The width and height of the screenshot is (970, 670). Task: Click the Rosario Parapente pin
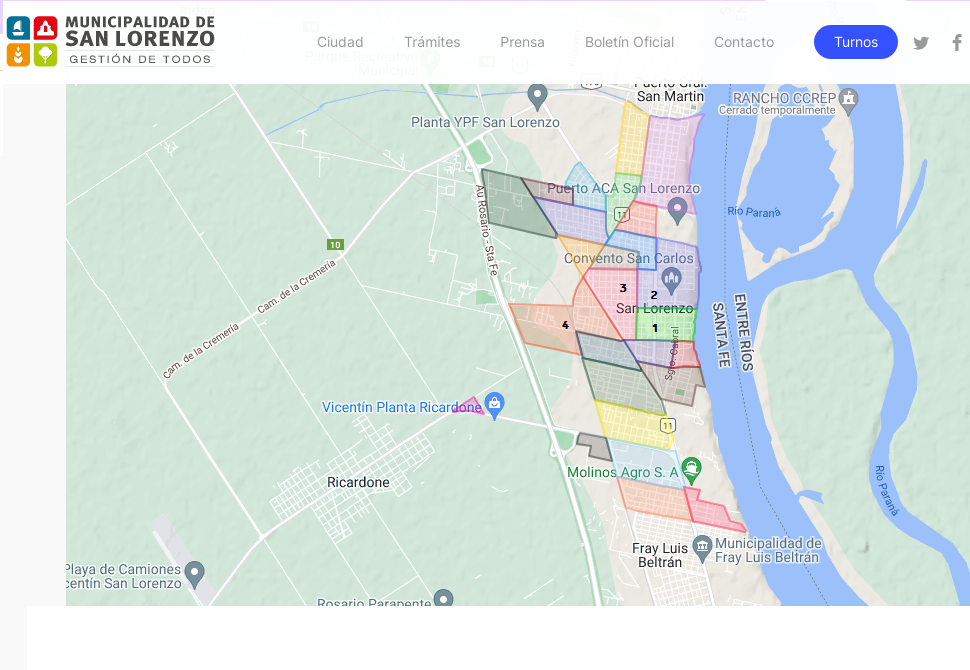(x=444, y=598)
